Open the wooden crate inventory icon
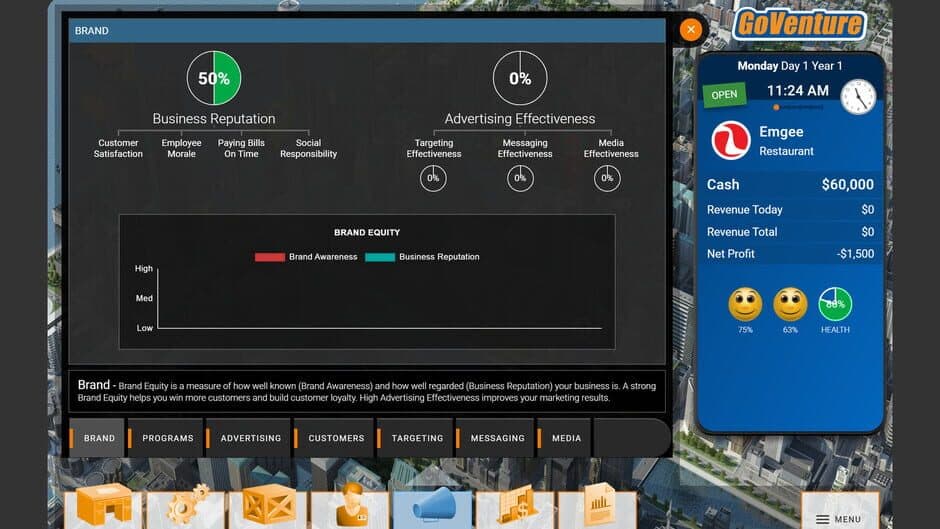Image resolution: width=940 pixels, height=529 pixels. 268,507
